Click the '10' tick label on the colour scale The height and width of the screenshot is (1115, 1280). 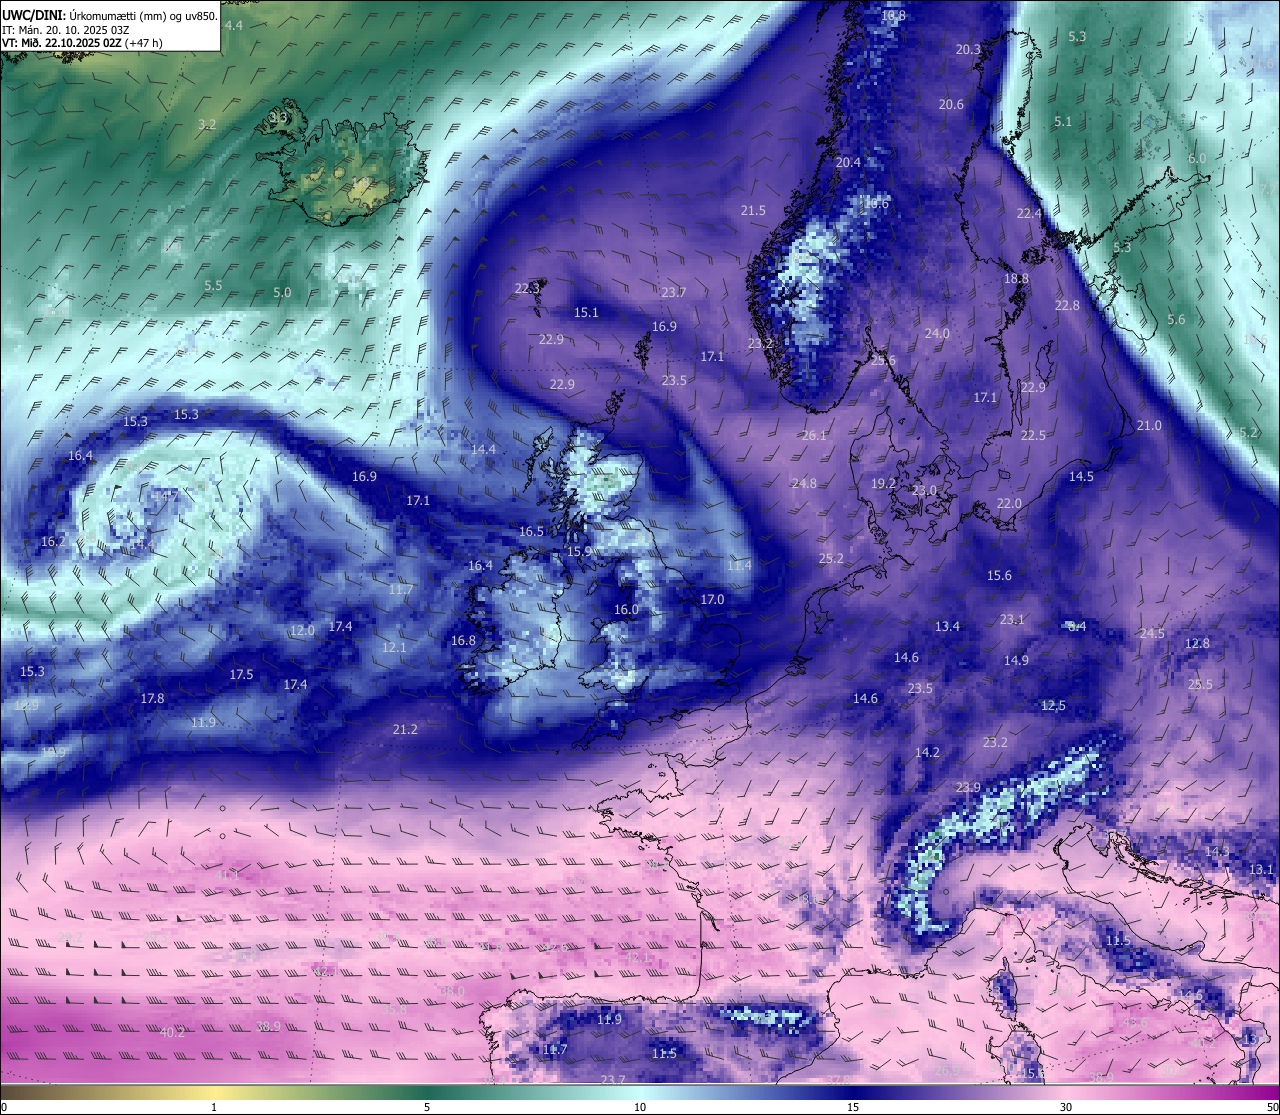(x=640, y=1107)
